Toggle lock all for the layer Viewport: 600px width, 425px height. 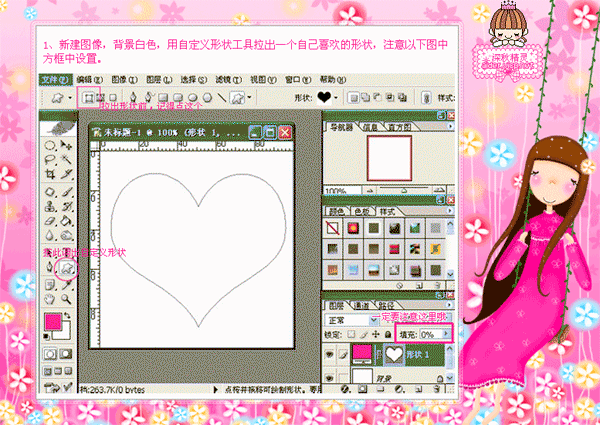click(x=388, y=335)
